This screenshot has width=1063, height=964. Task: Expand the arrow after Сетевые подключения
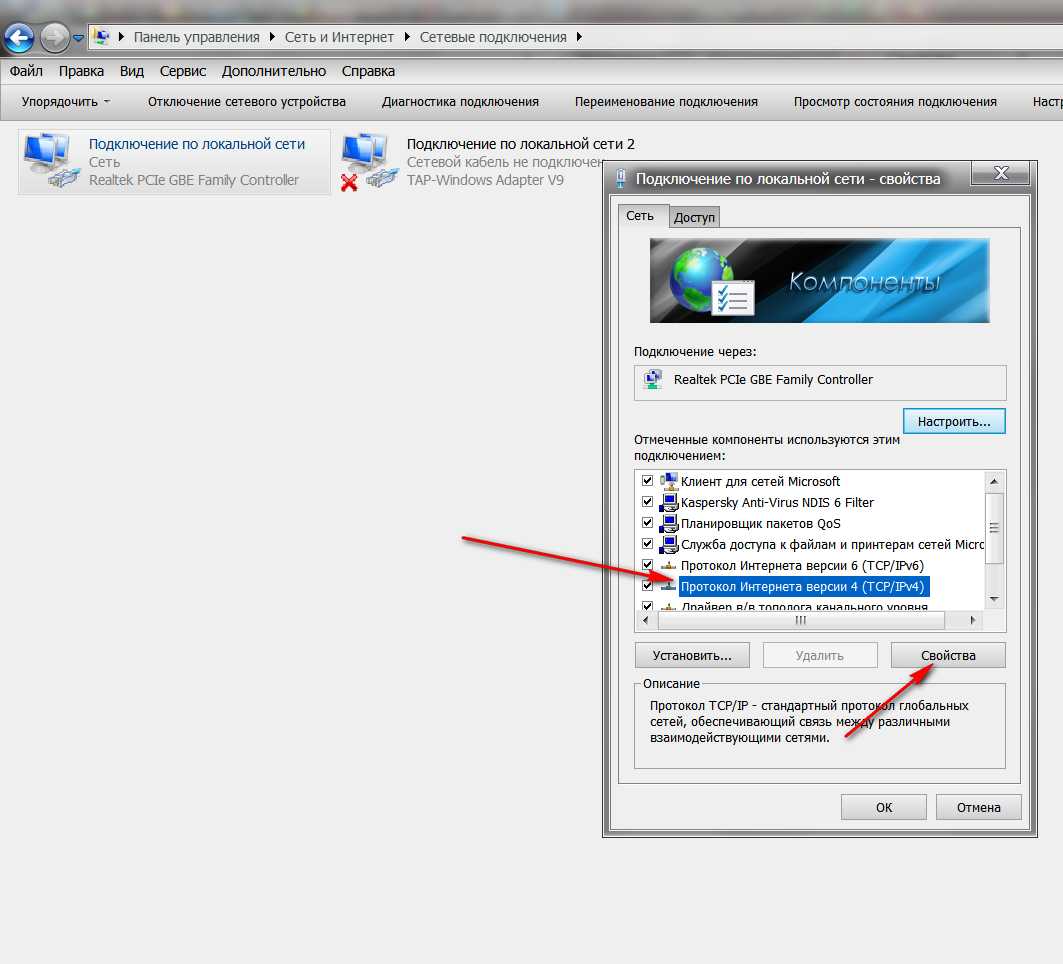[579, 37]
